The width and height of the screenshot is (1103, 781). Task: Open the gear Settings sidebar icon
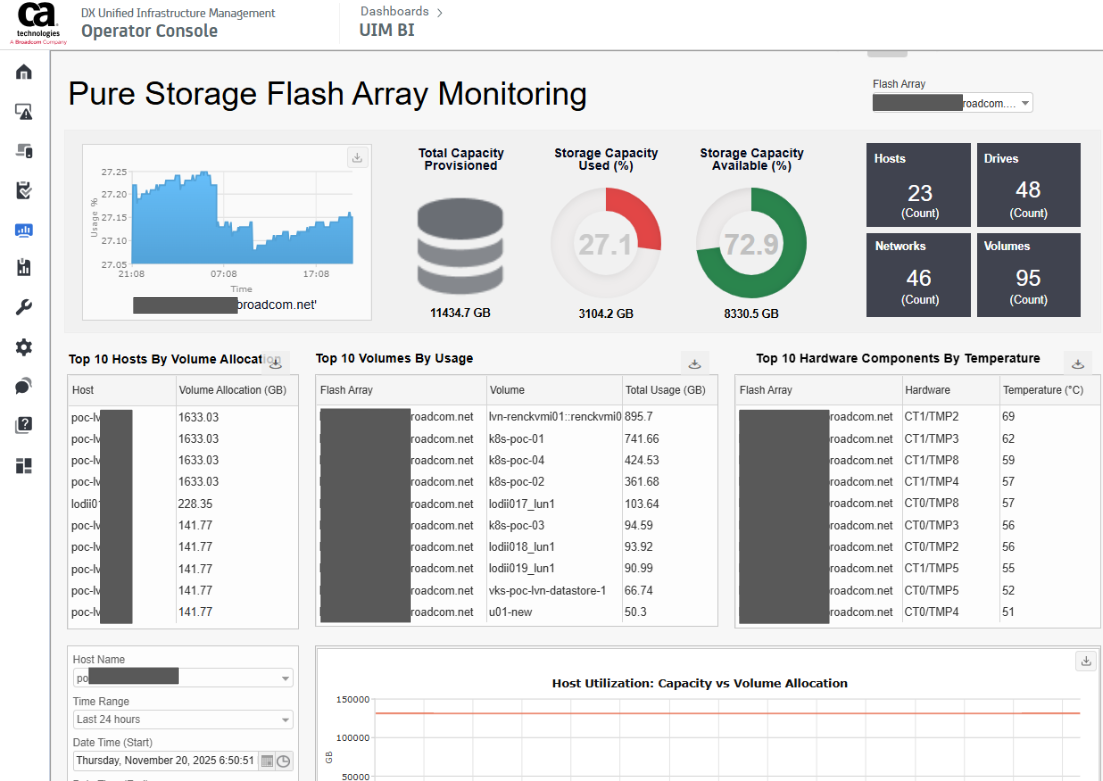tap(24, 347)
